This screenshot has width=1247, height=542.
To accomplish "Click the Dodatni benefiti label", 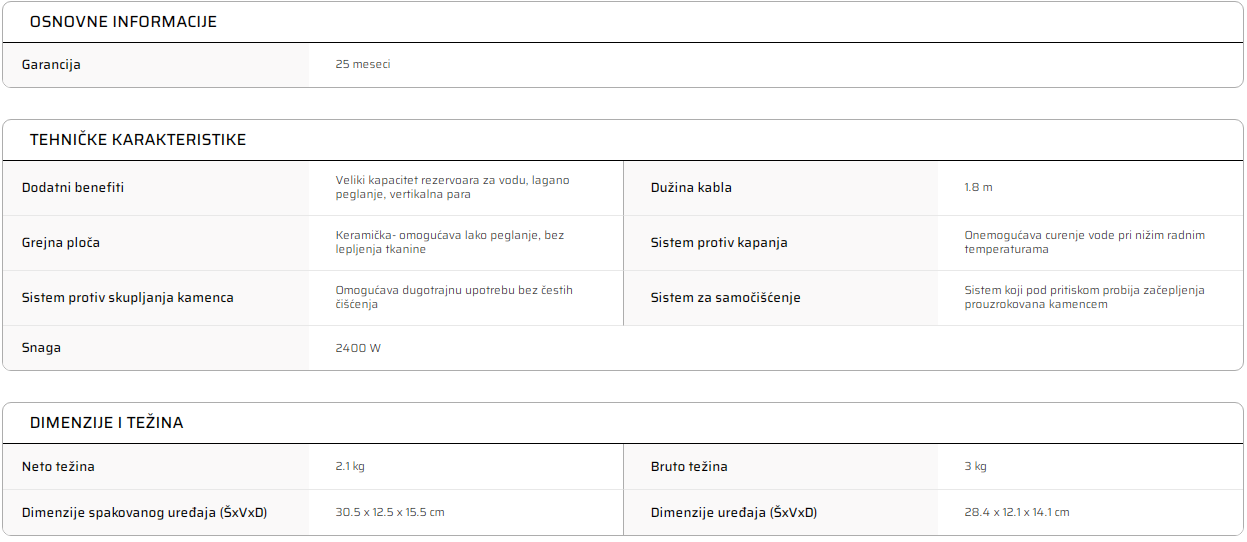I will (x=73, y=188).
